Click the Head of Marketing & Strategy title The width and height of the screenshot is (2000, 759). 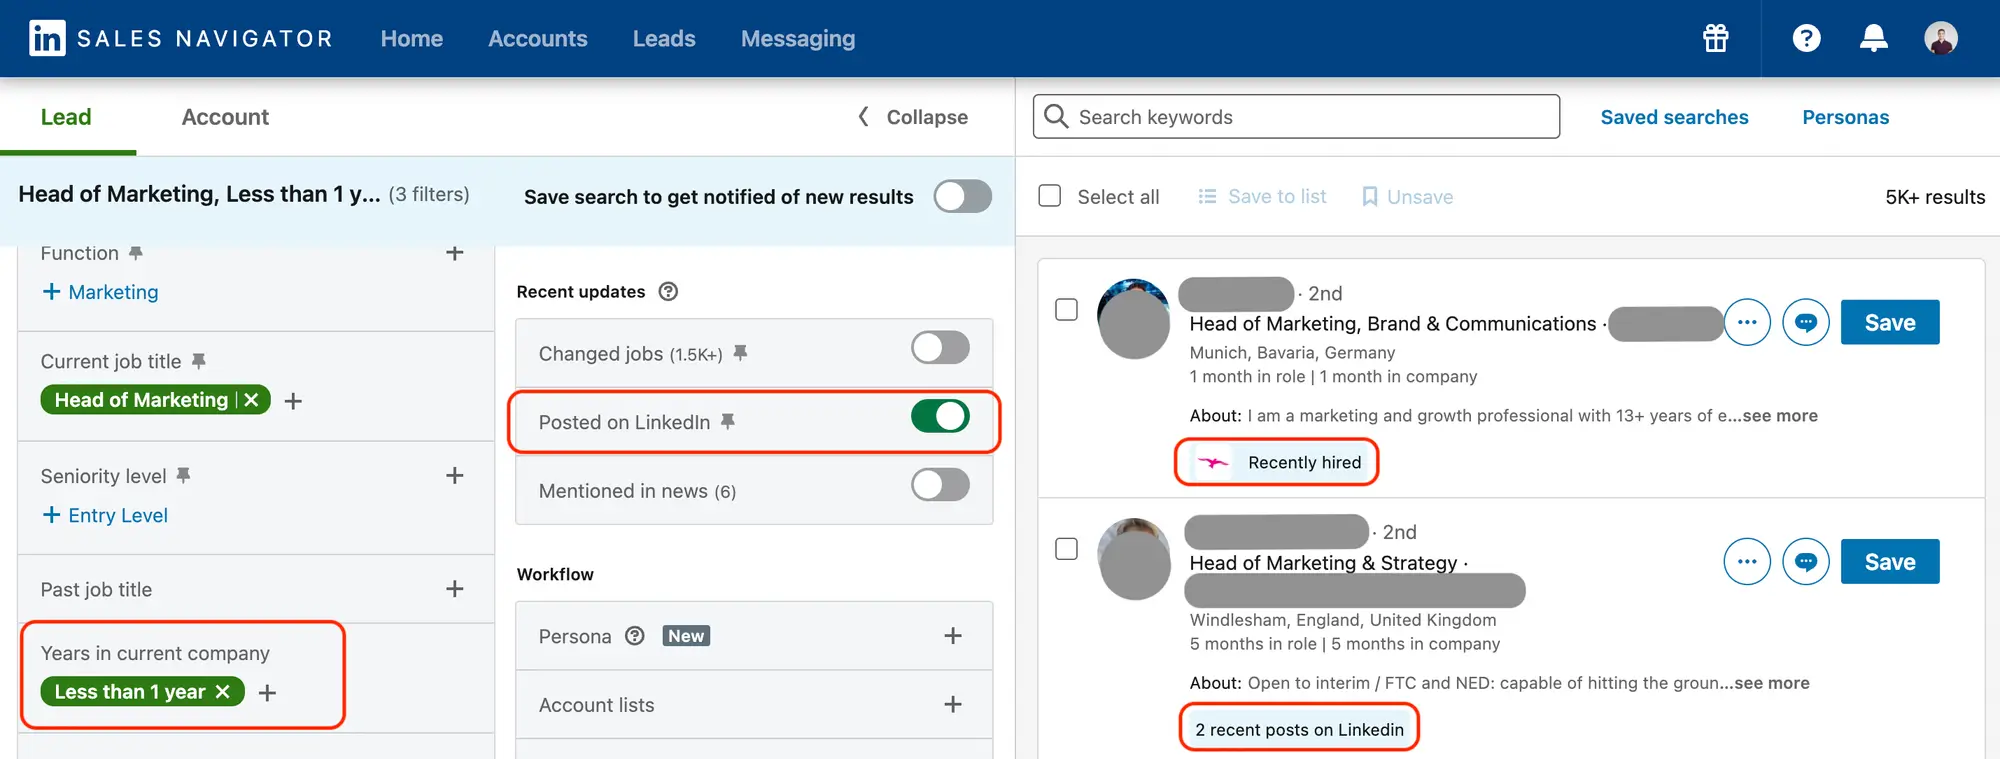[x=1323, y=563]
